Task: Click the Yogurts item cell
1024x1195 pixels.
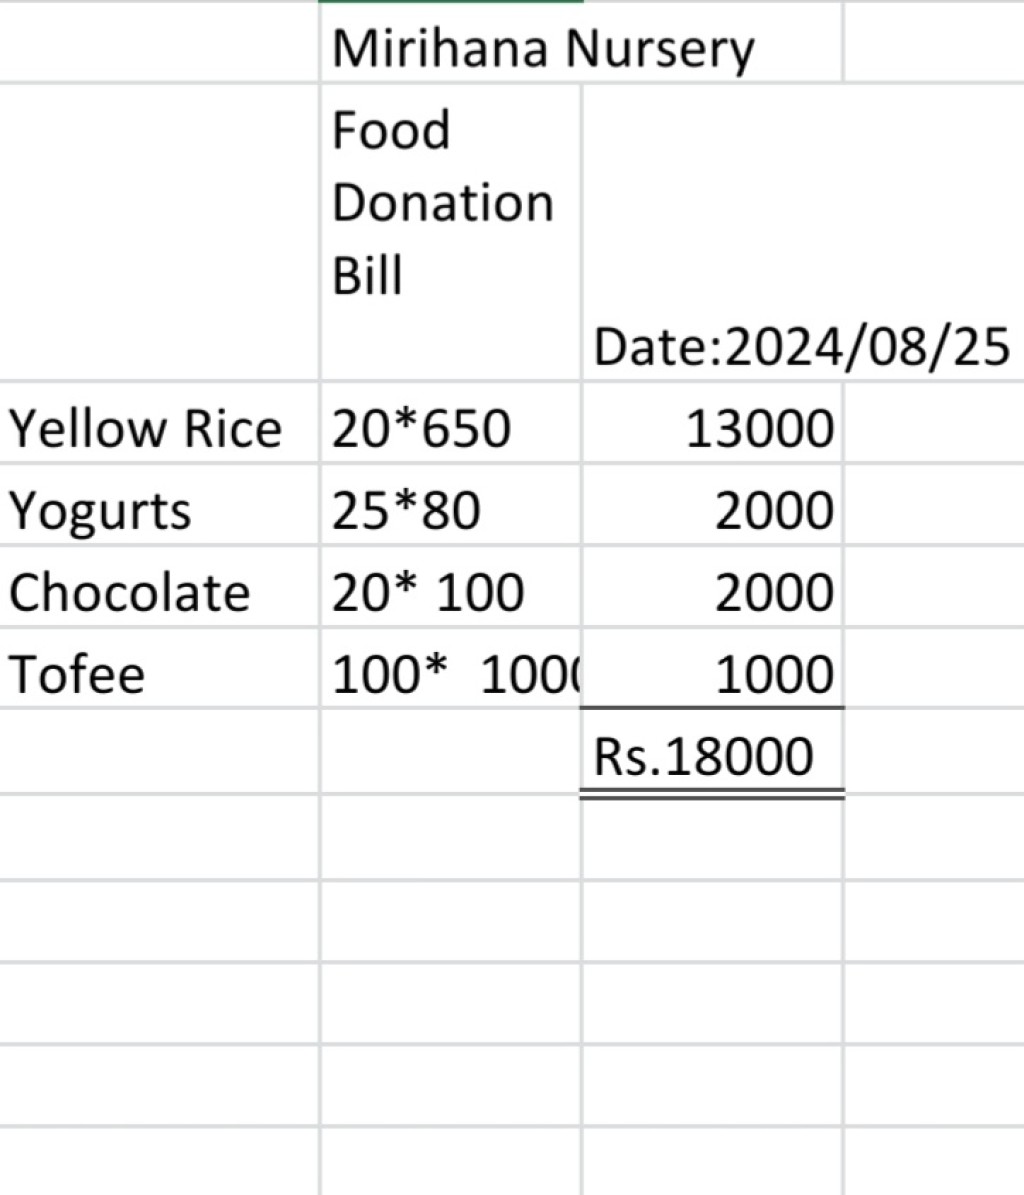Action: pos(159,505)
